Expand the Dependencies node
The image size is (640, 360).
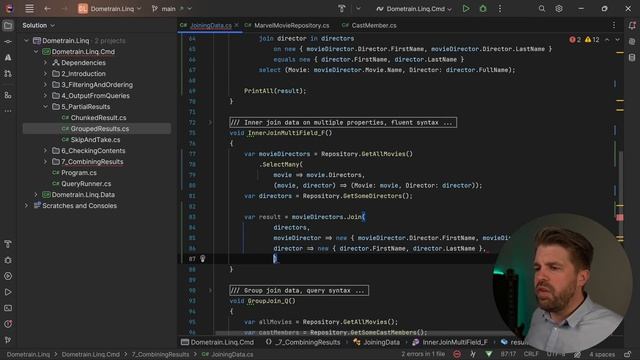[45, 63]
